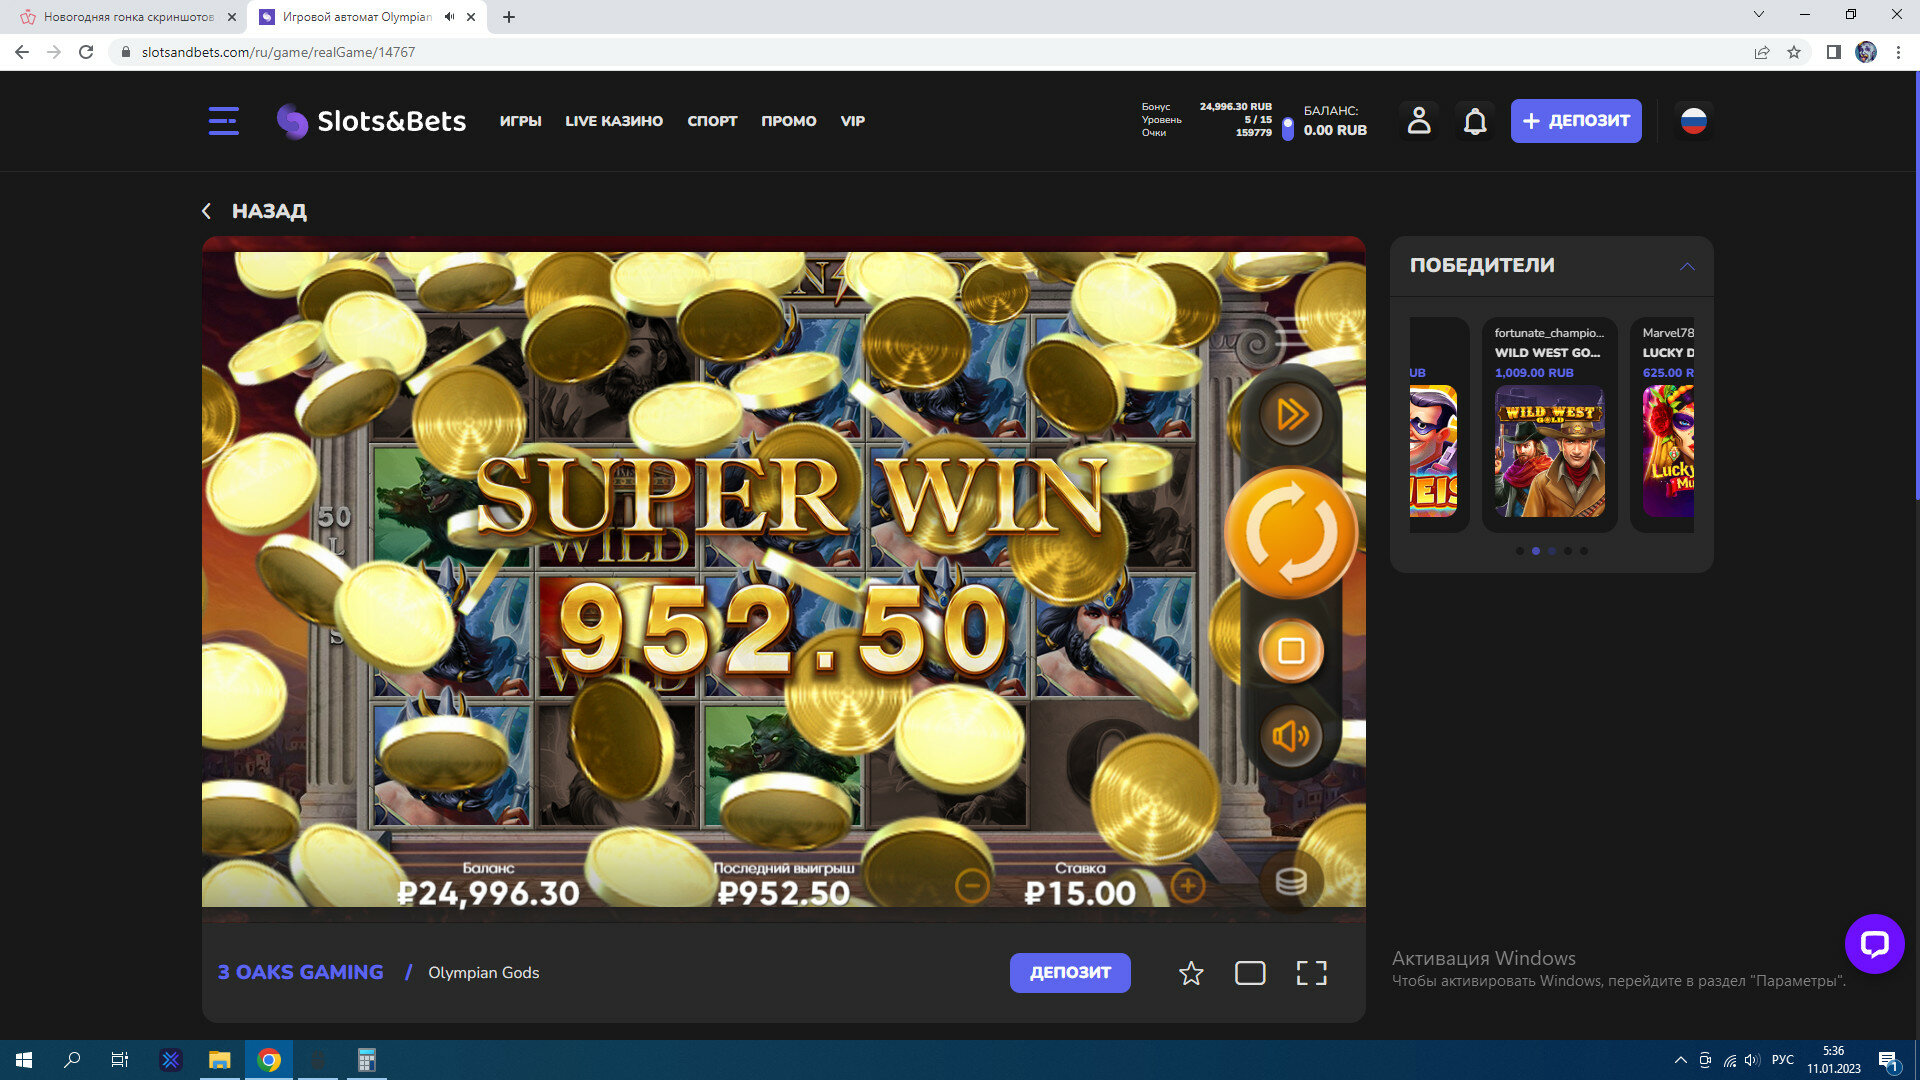Image resolution: width=1920 pixels, height=1080 pixels.
Task: Open the hamburger side menu
Action: click(x=223, y=121)
